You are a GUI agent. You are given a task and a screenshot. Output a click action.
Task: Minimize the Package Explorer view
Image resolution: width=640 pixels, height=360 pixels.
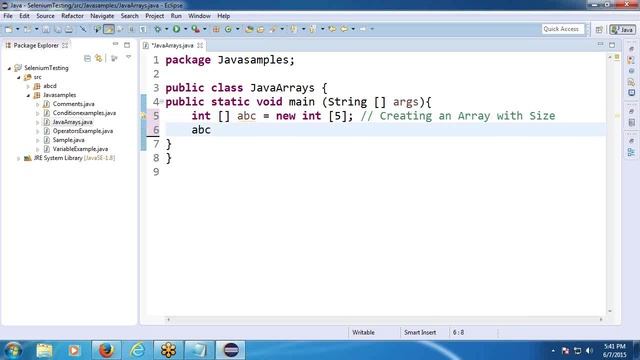coord(116,44)
